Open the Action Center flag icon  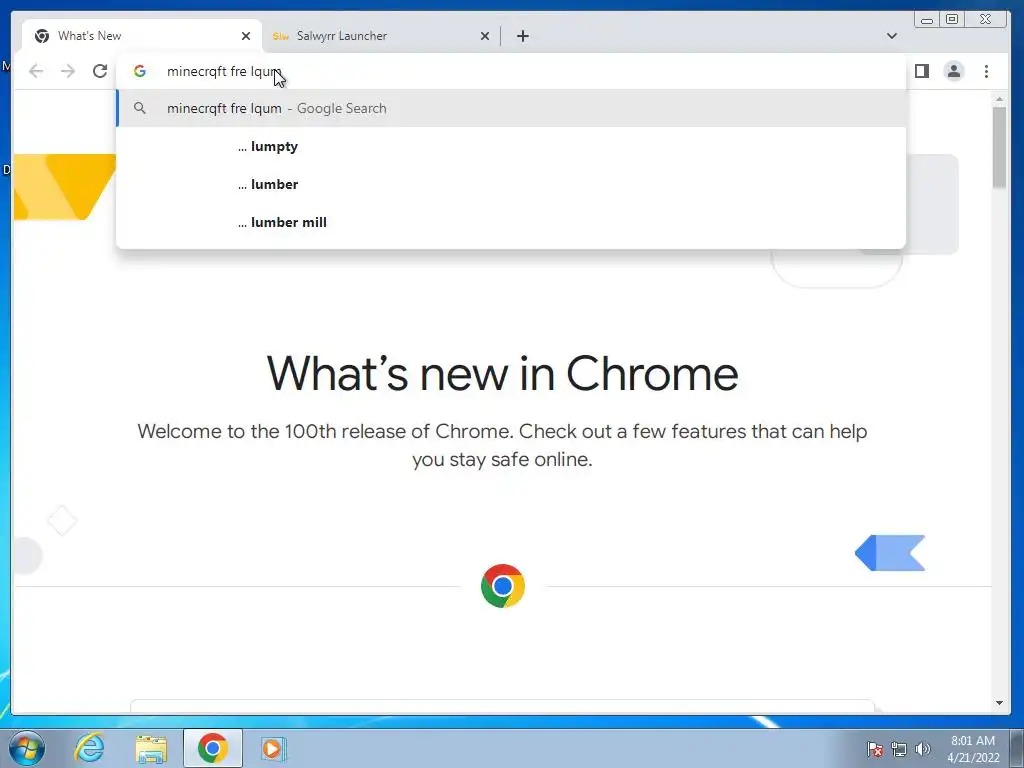(x=875, y=749)
